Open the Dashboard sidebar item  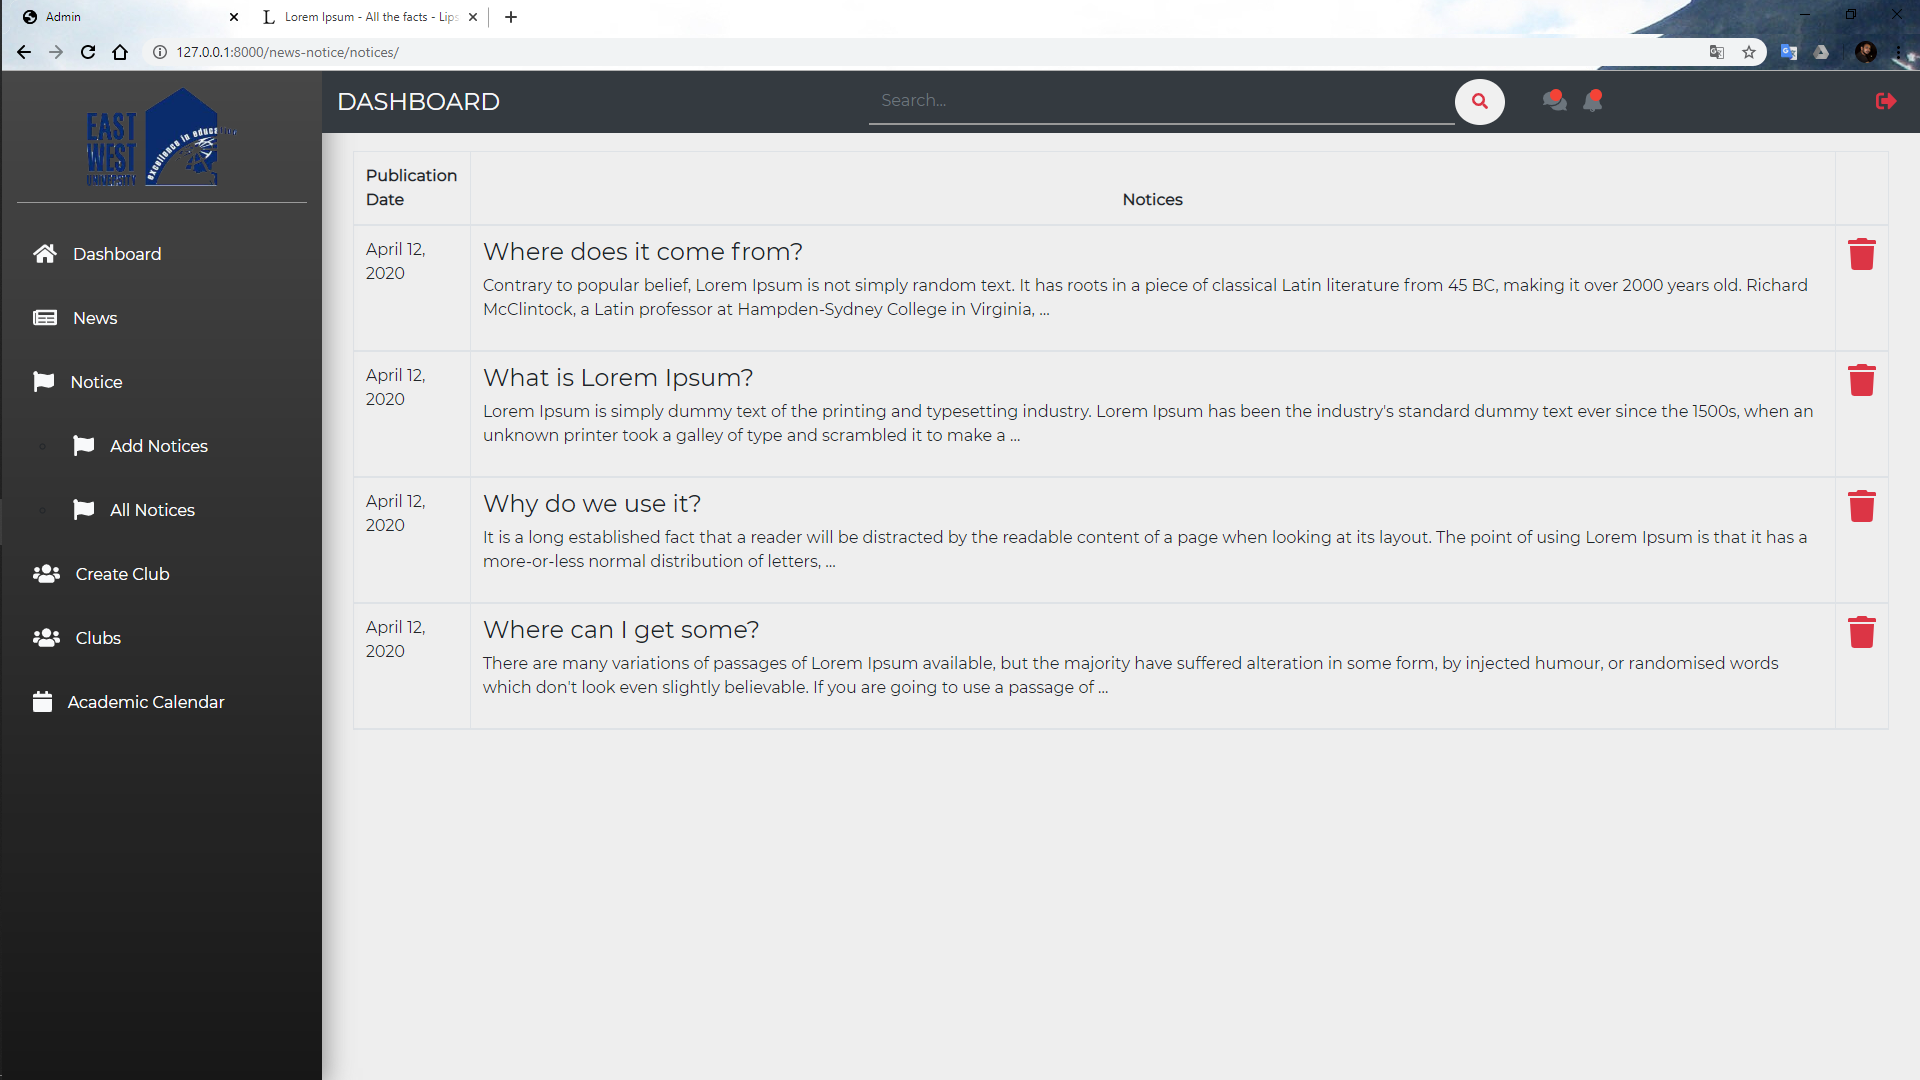point(116,254)
